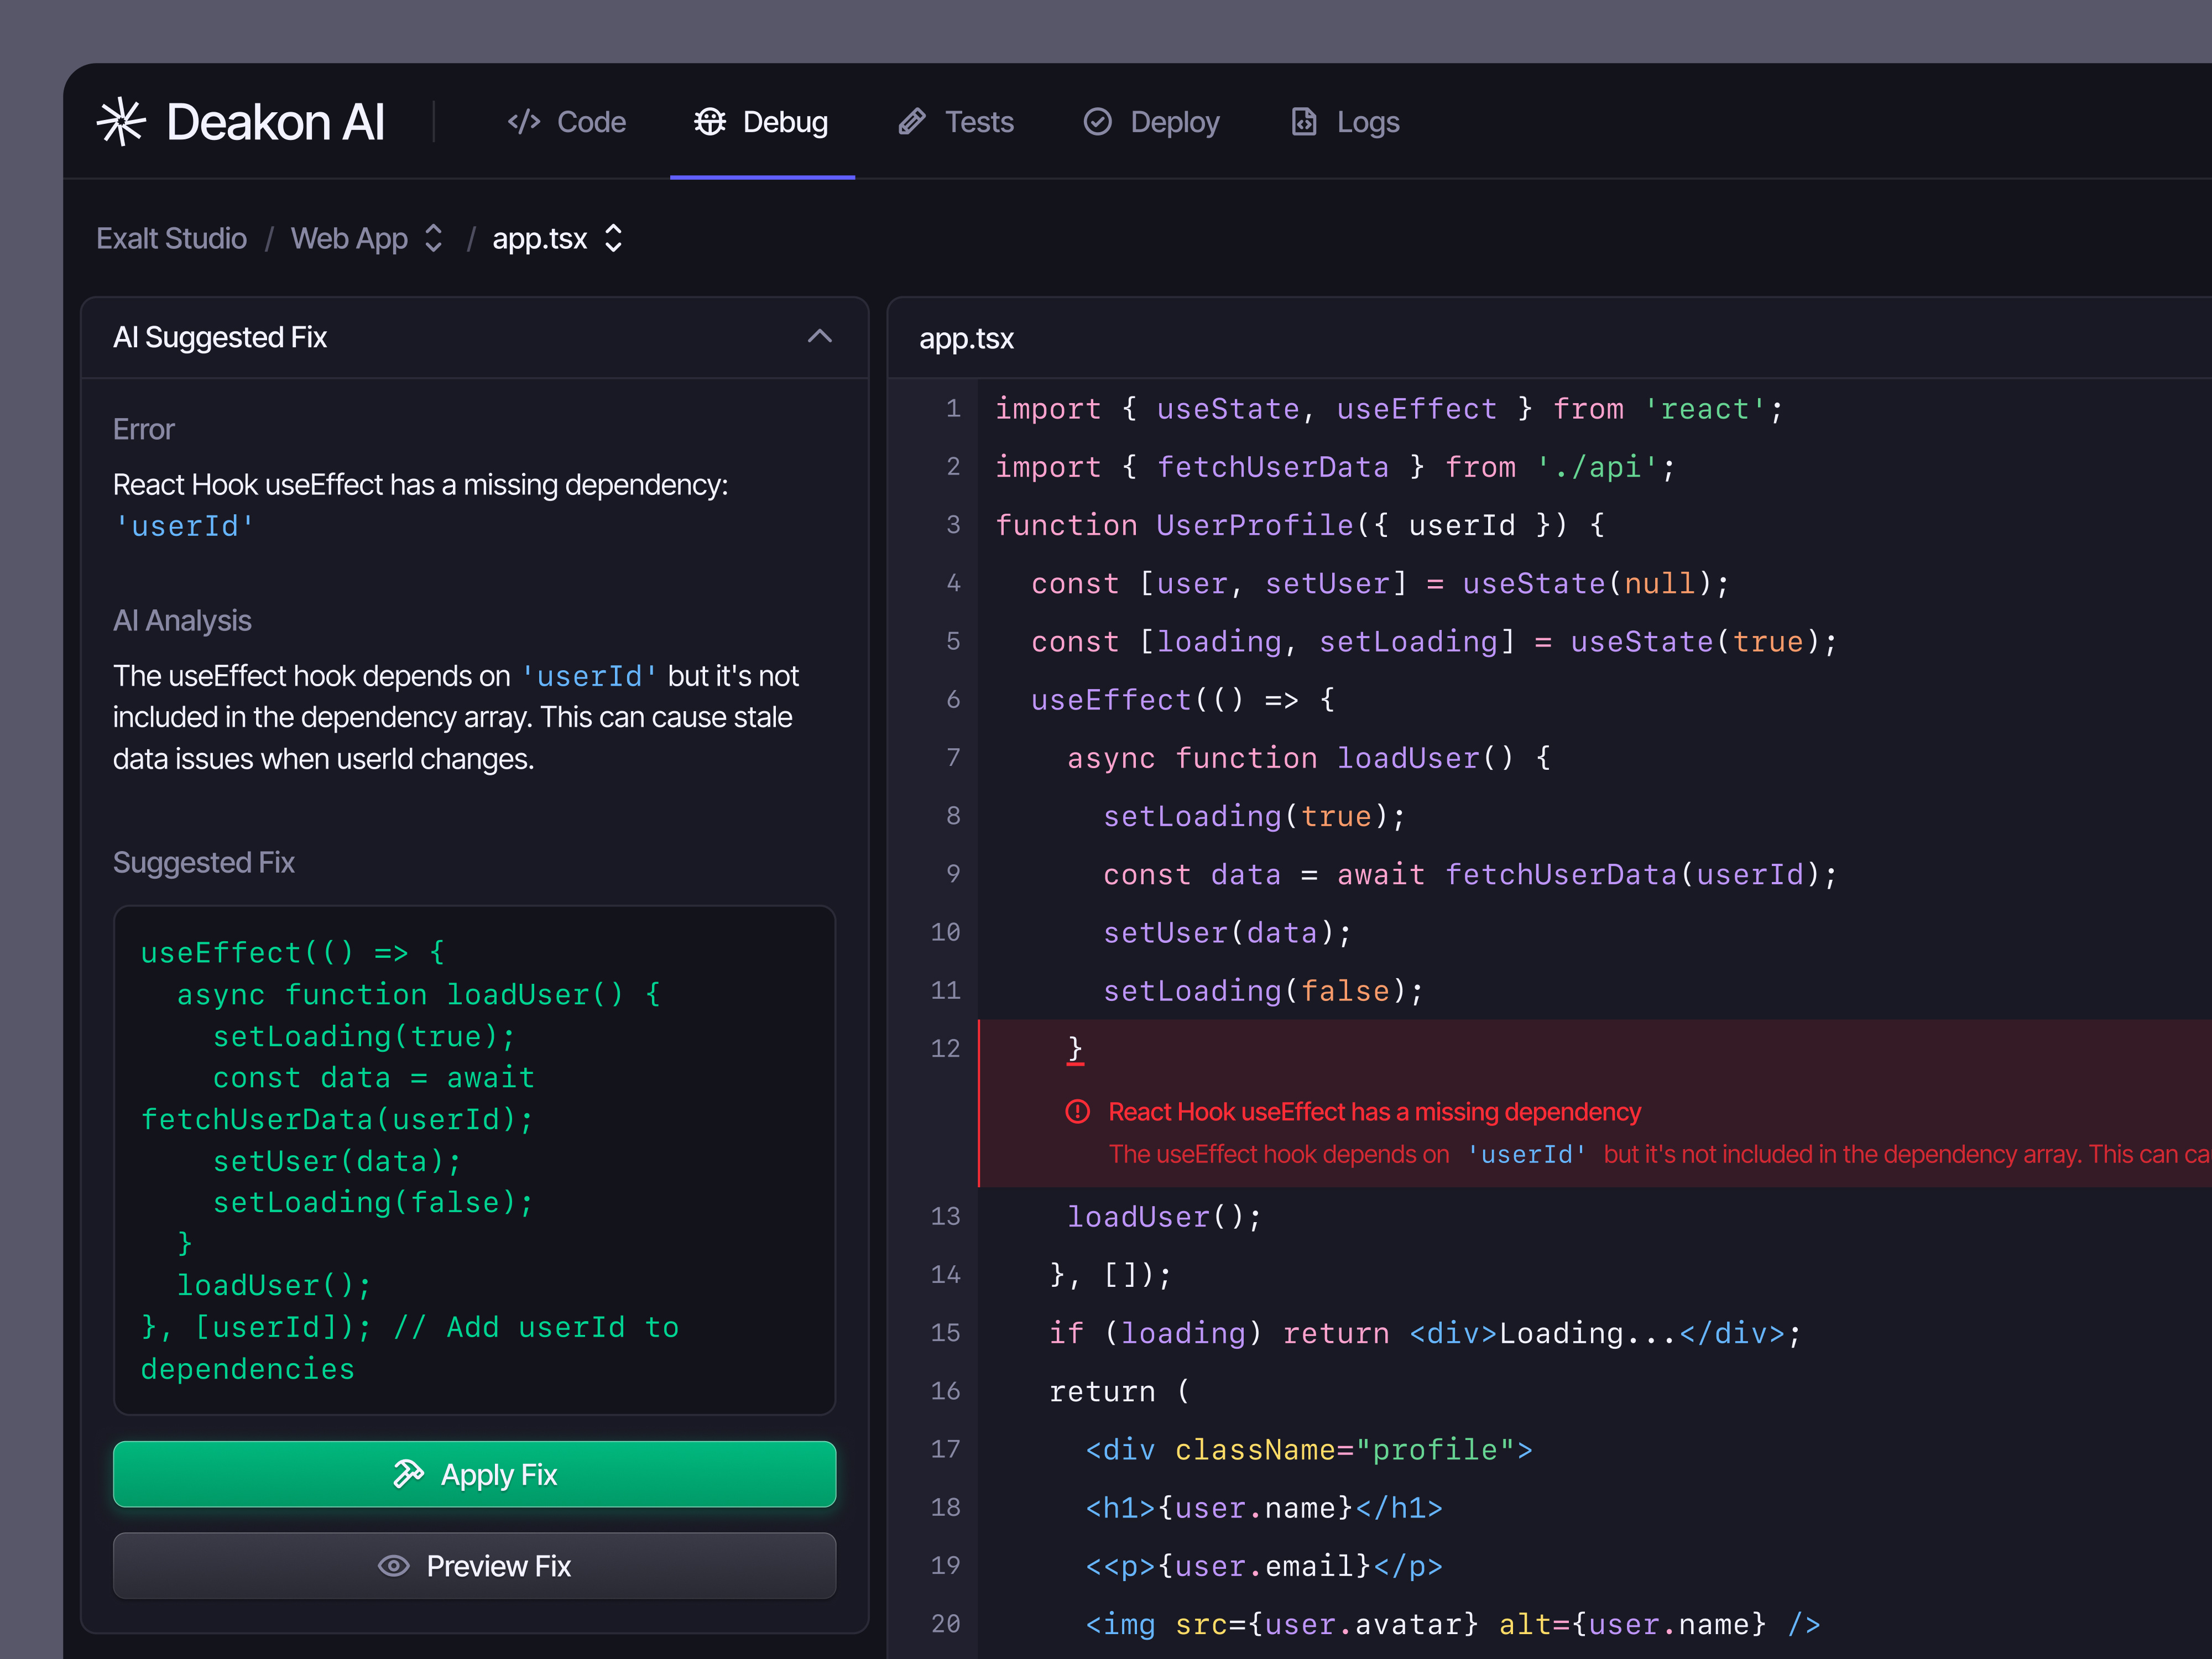Open the Code tab
2212x1659 pixels.
[567, 122]
